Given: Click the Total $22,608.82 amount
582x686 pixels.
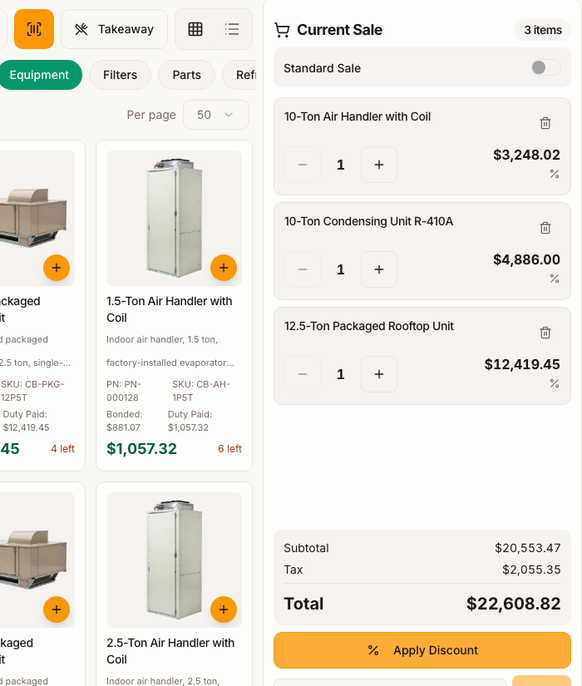Looking at the screenshot, I should (x=513, y=604).
